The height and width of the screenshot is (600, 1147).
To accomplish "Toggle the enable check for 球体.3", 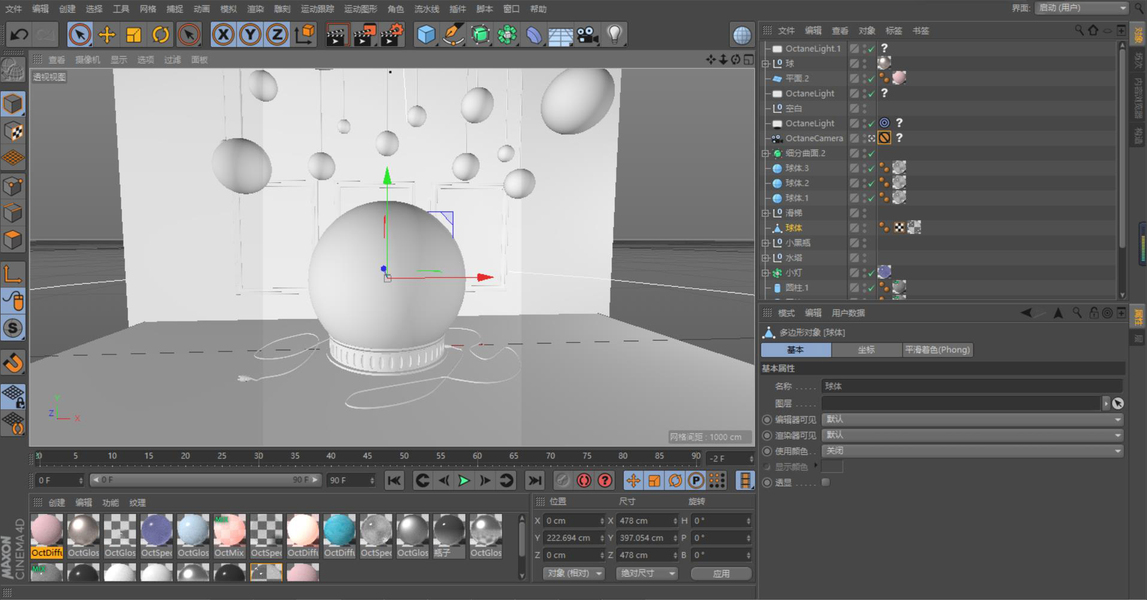I will pos(871,168).
